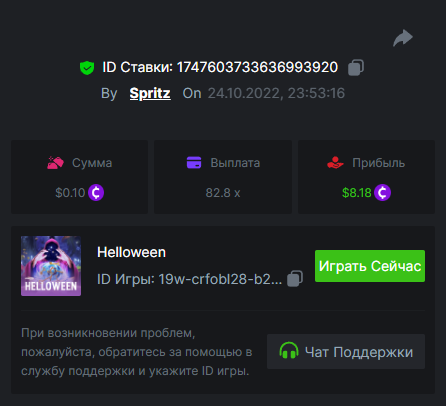This screenshot has width=446, height=406.
Task: Open the Spritz user profile link
Action: (150, 93)
